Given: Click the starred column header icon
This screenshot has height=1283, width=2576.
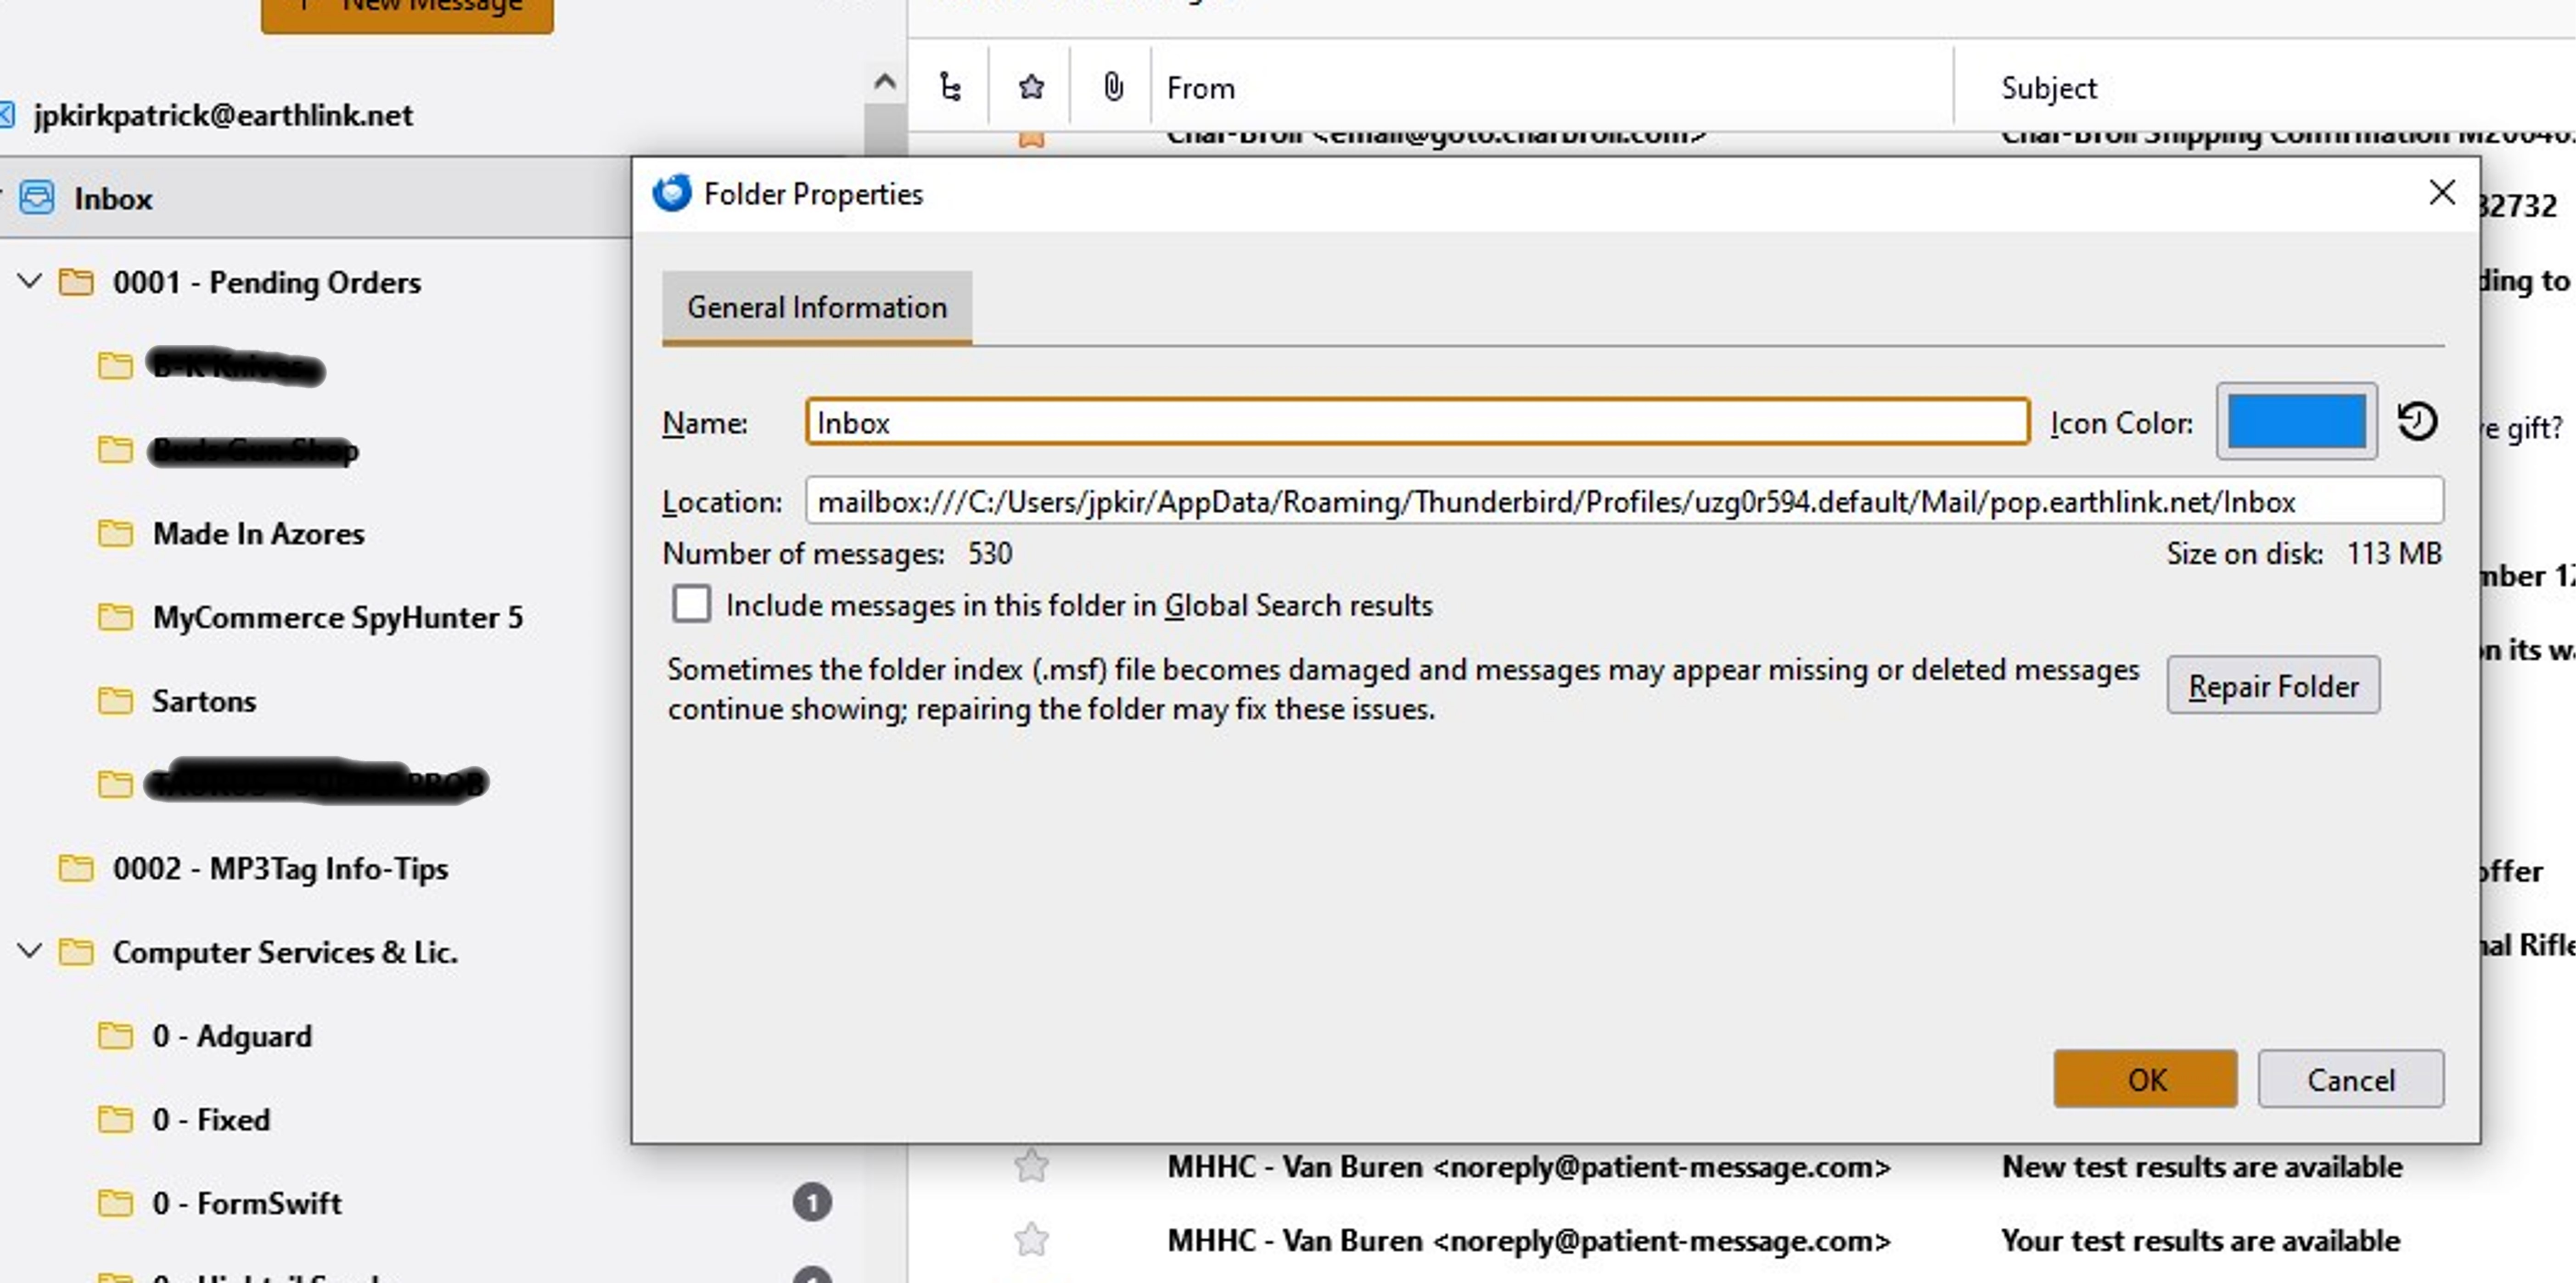Looking at the screenshot, I should 1031,88.
